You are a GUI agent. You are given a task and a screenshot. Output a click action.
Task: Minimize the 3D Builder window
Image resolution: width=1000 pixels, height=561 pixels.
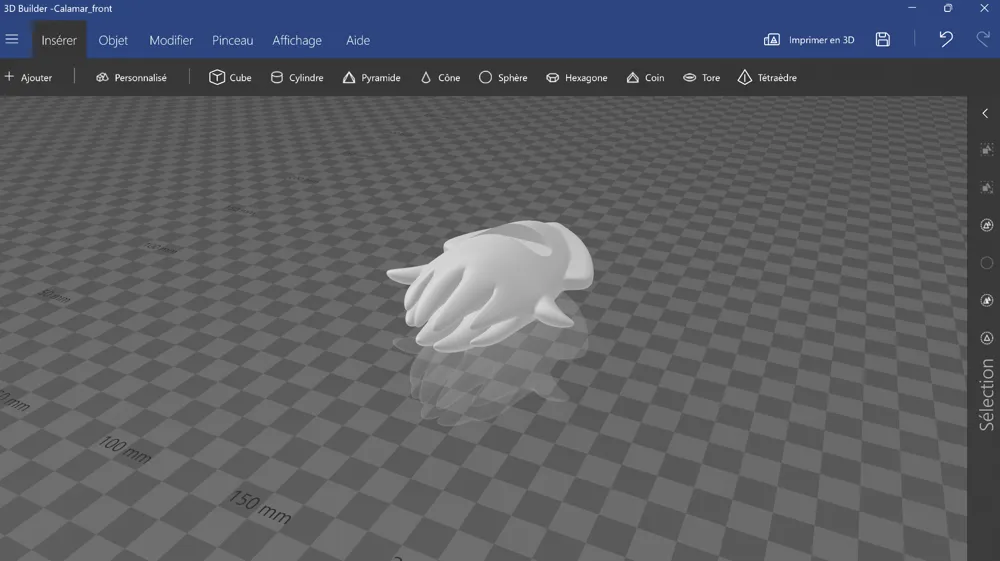point(912,8)
